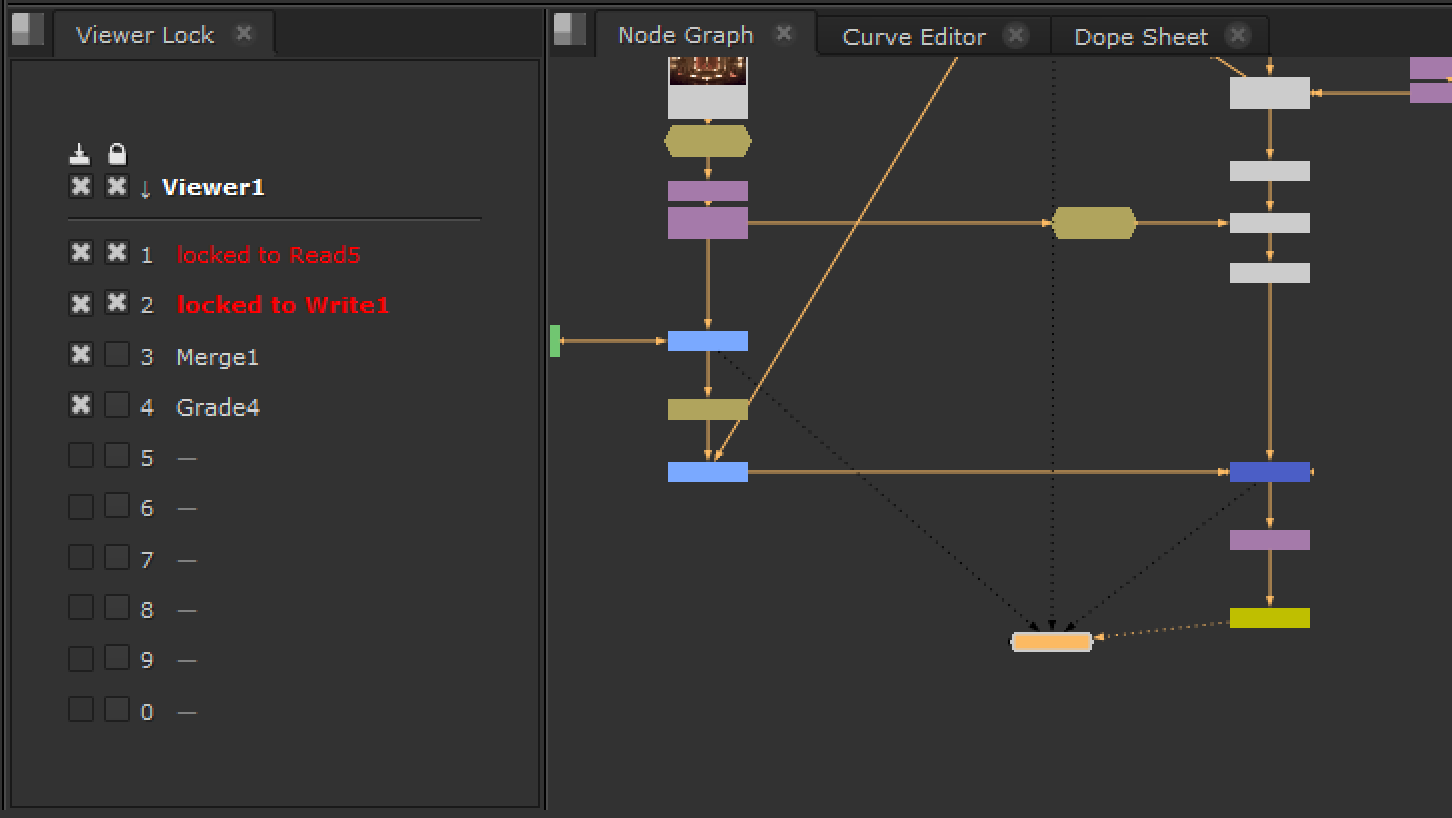Select the orange viewer node in graph
1452x818 pixels.
coord(1051,642)
